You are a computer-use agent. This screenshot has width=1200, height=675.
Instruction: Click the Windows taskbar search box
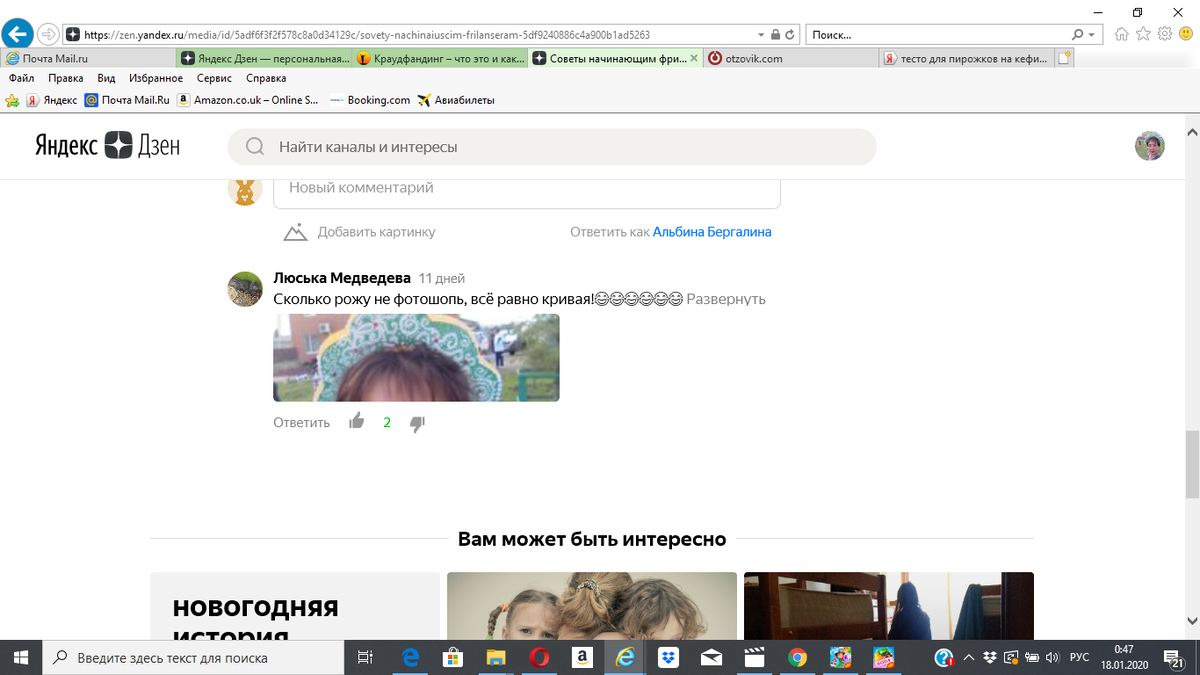pyautogui.click(x=193, y=657)
